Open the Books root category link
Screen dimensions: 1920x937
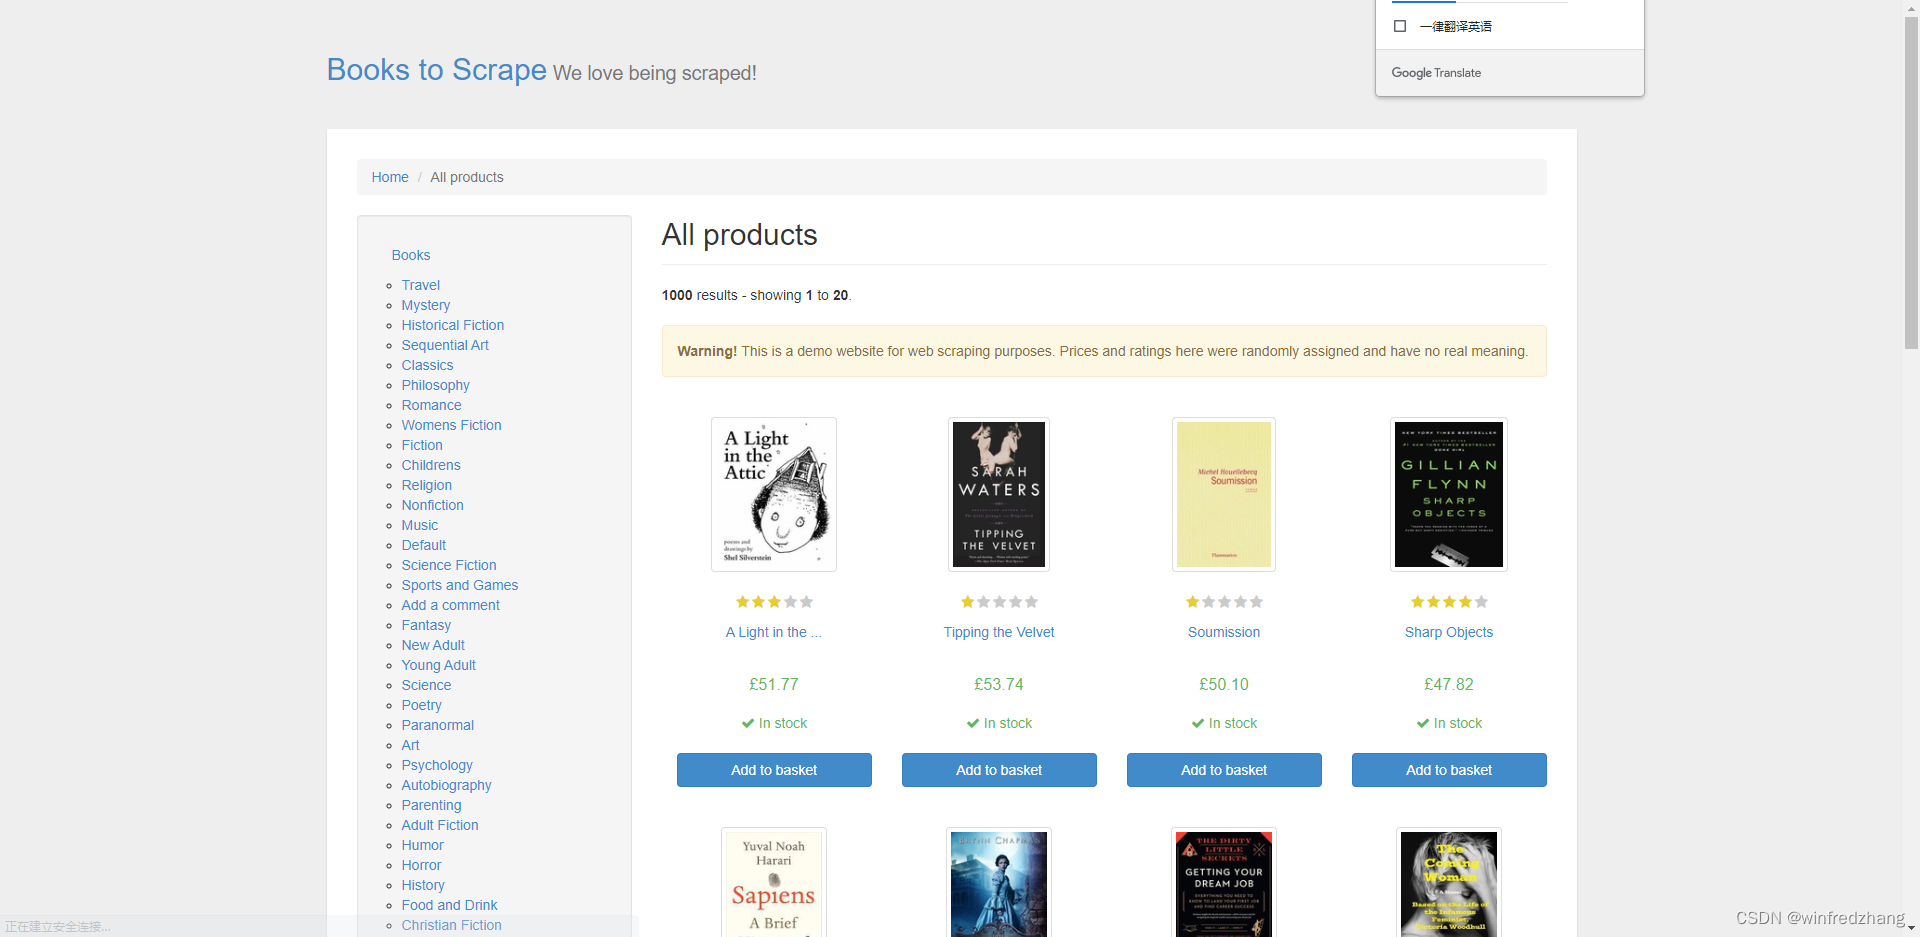click(x=411, y=255)
